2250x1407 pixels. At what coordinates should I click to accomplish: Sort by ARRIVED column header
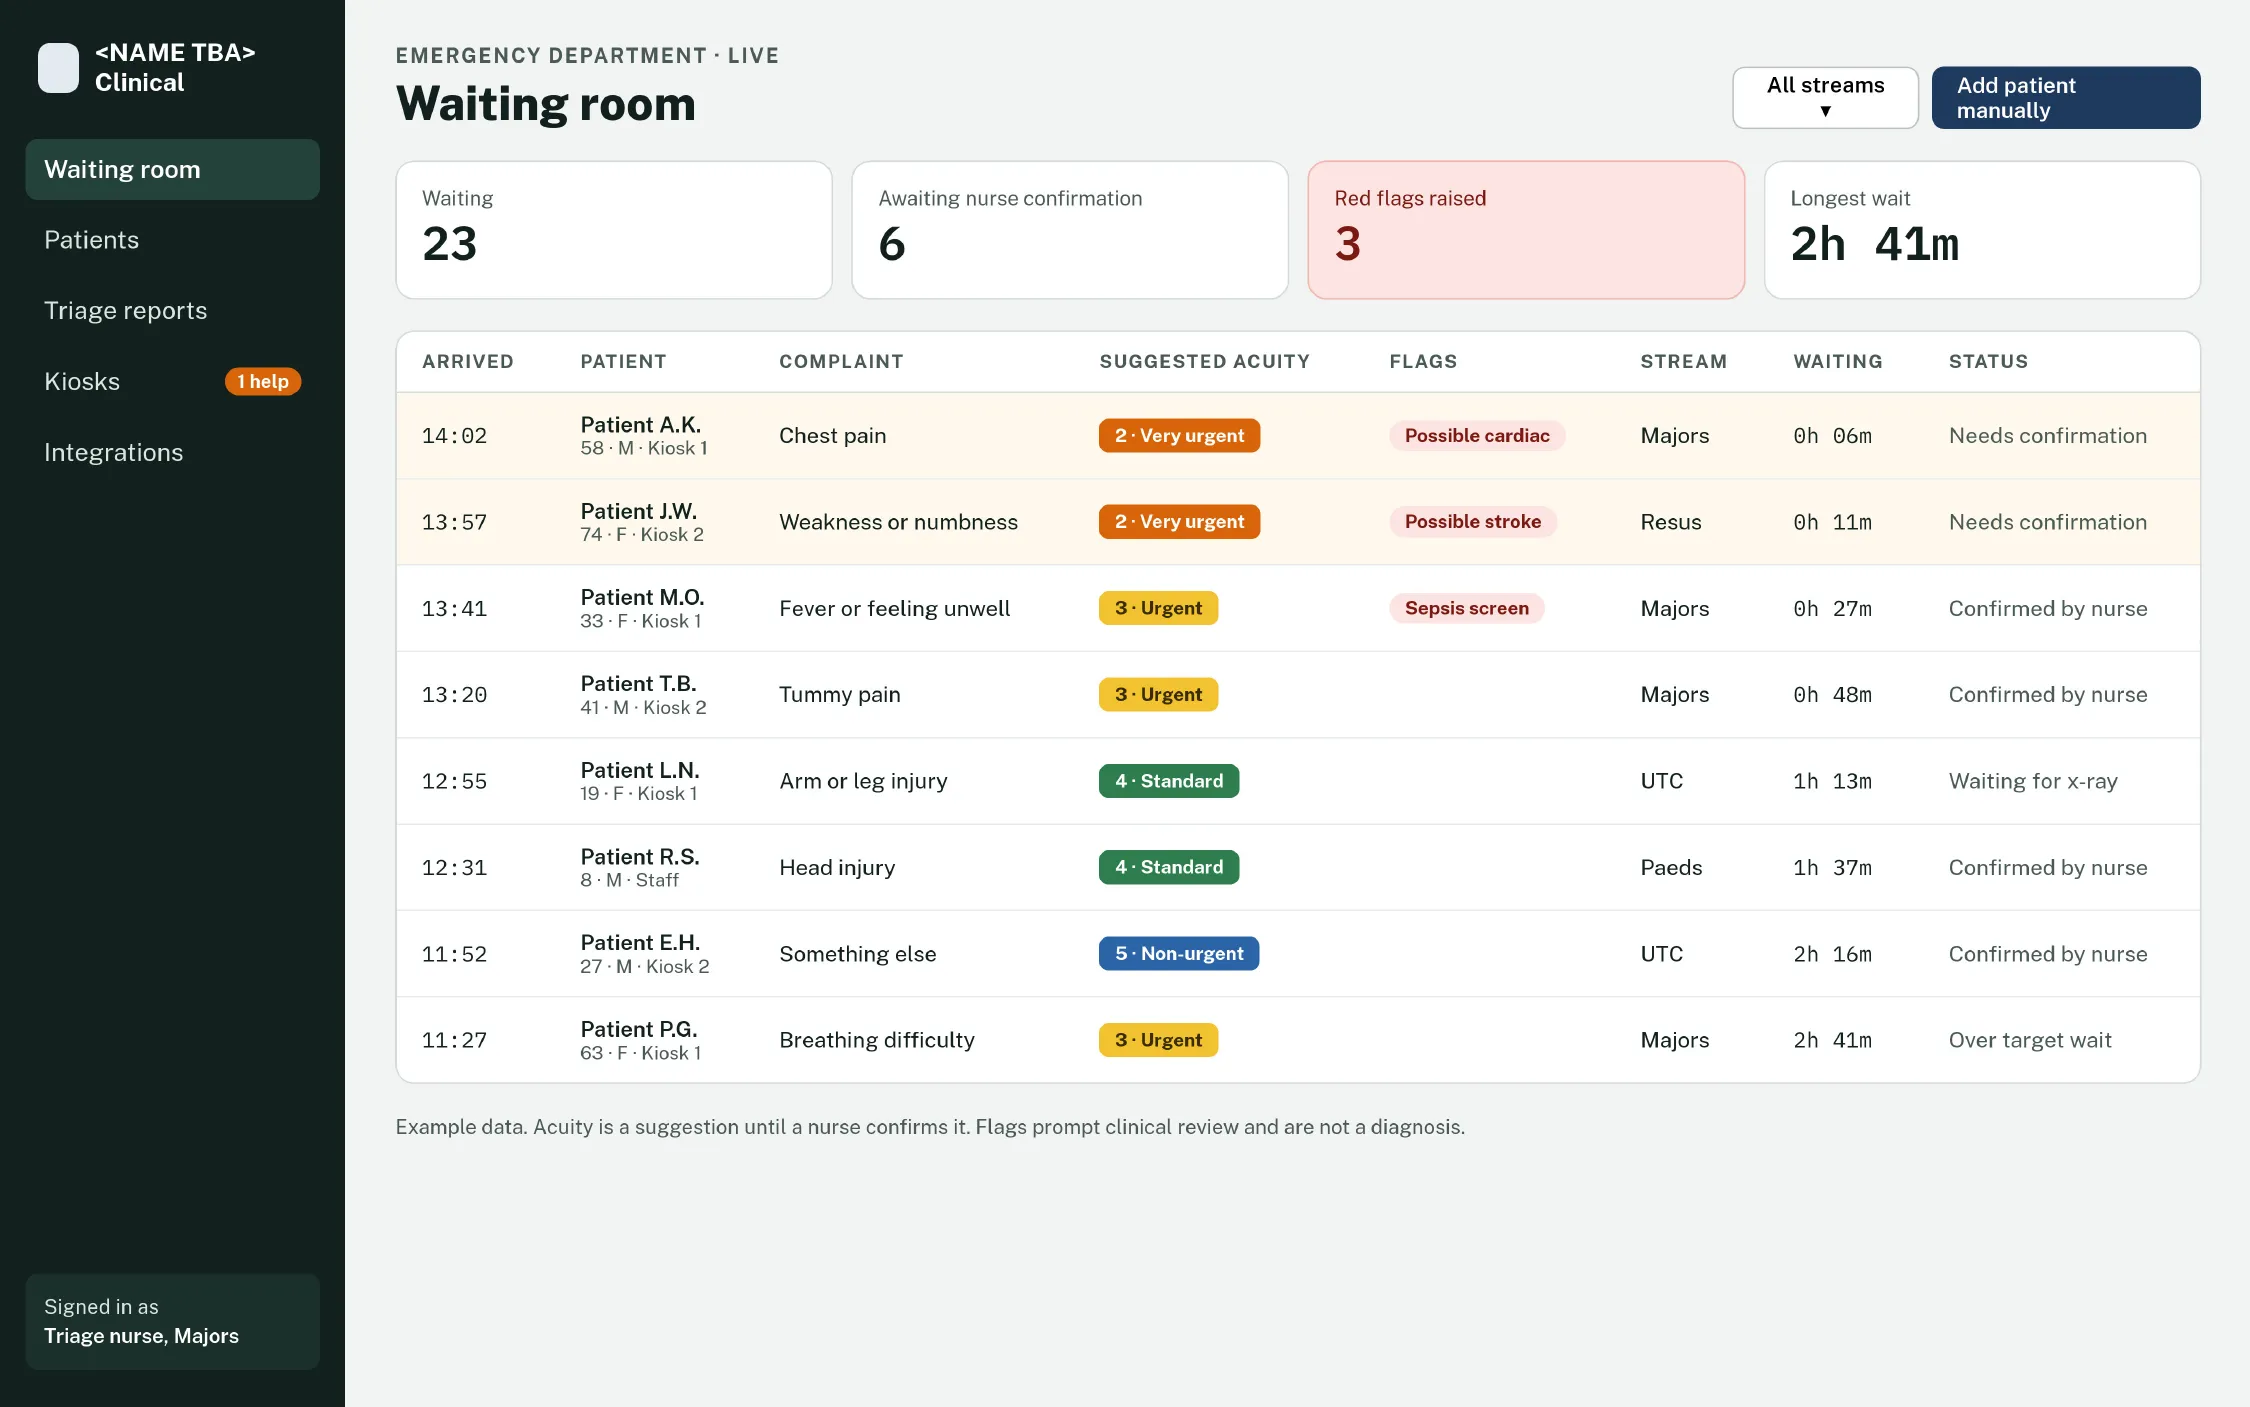point(468,362)
